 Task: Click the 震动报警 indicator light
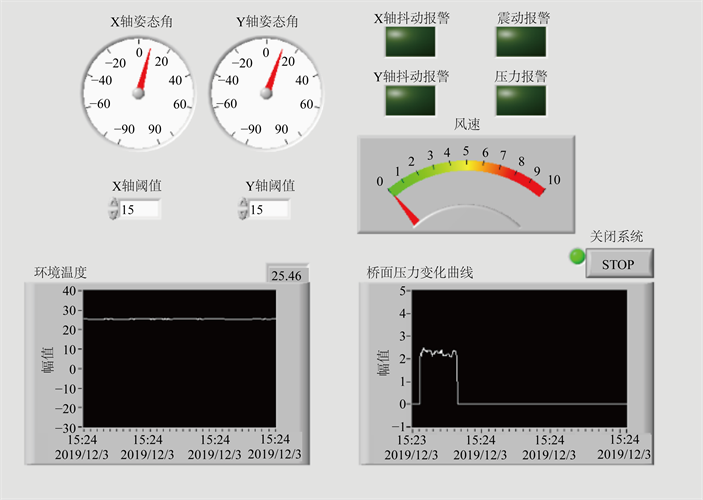click(522, 41)
